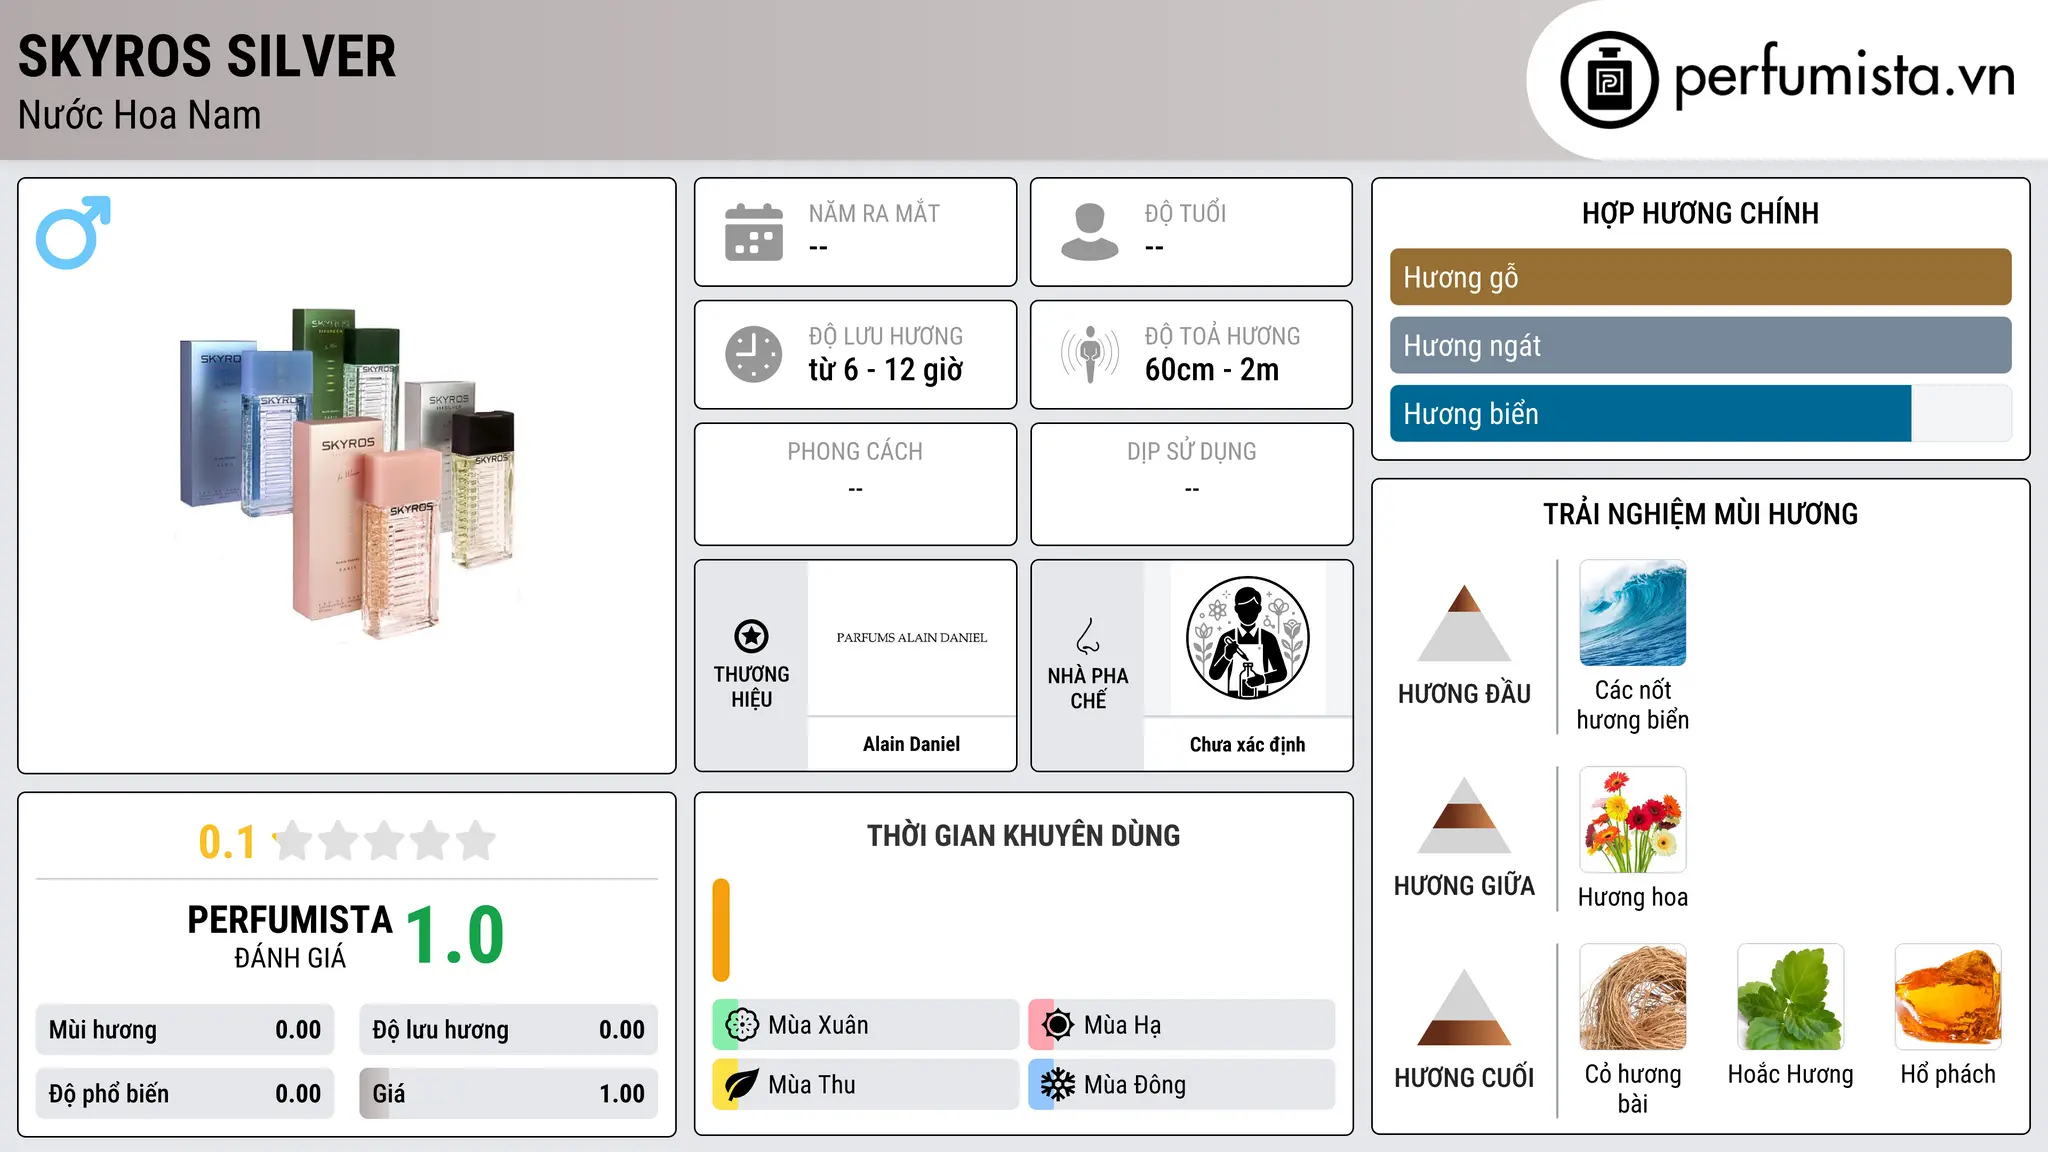Viewport: 2048px width, 1152px height.
Task: Click the nose icon above Nhà pha chế
Action: coord(1088,636)
